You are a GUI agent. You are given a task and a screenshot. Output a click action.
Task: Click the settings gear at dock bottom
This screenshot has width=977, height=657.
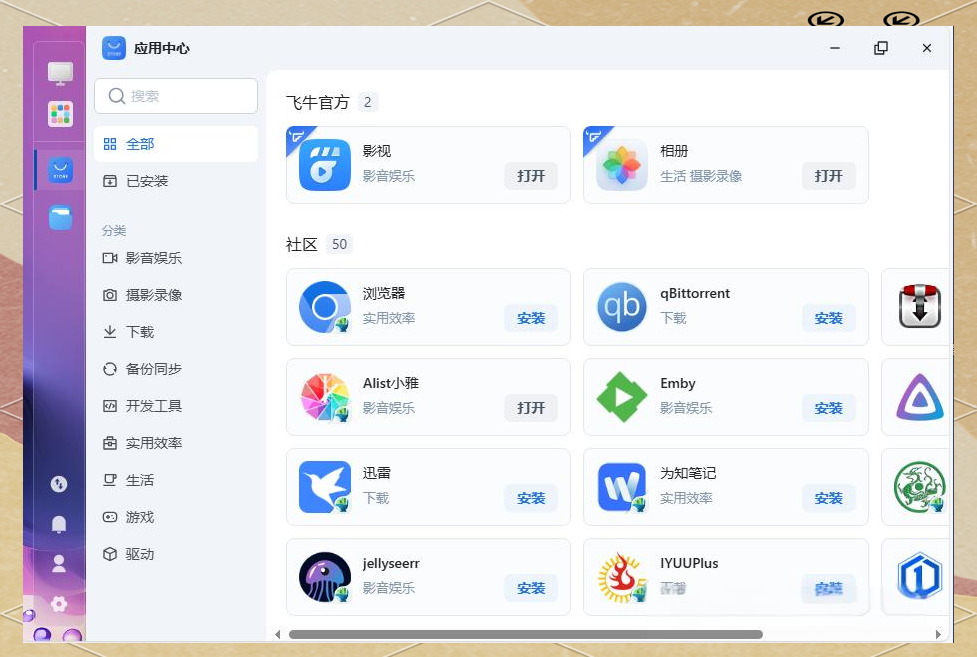pyautogui.click(x=58, y=604)
